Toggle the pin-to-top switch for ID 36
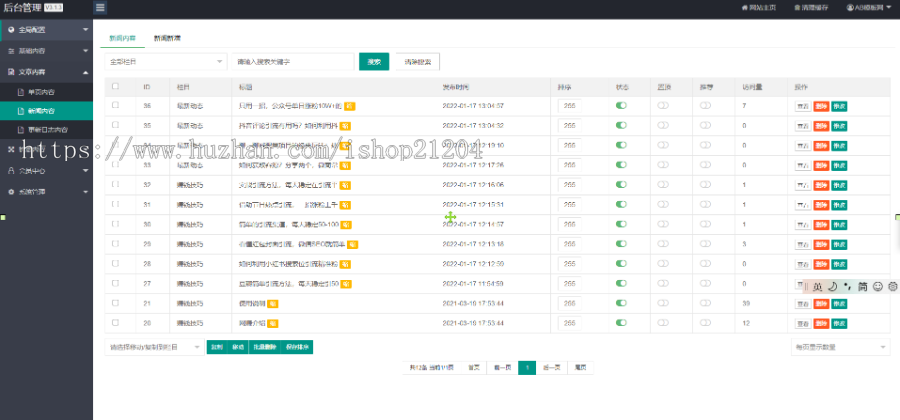This screenshot has height=420, width=900. coord(663,106)
